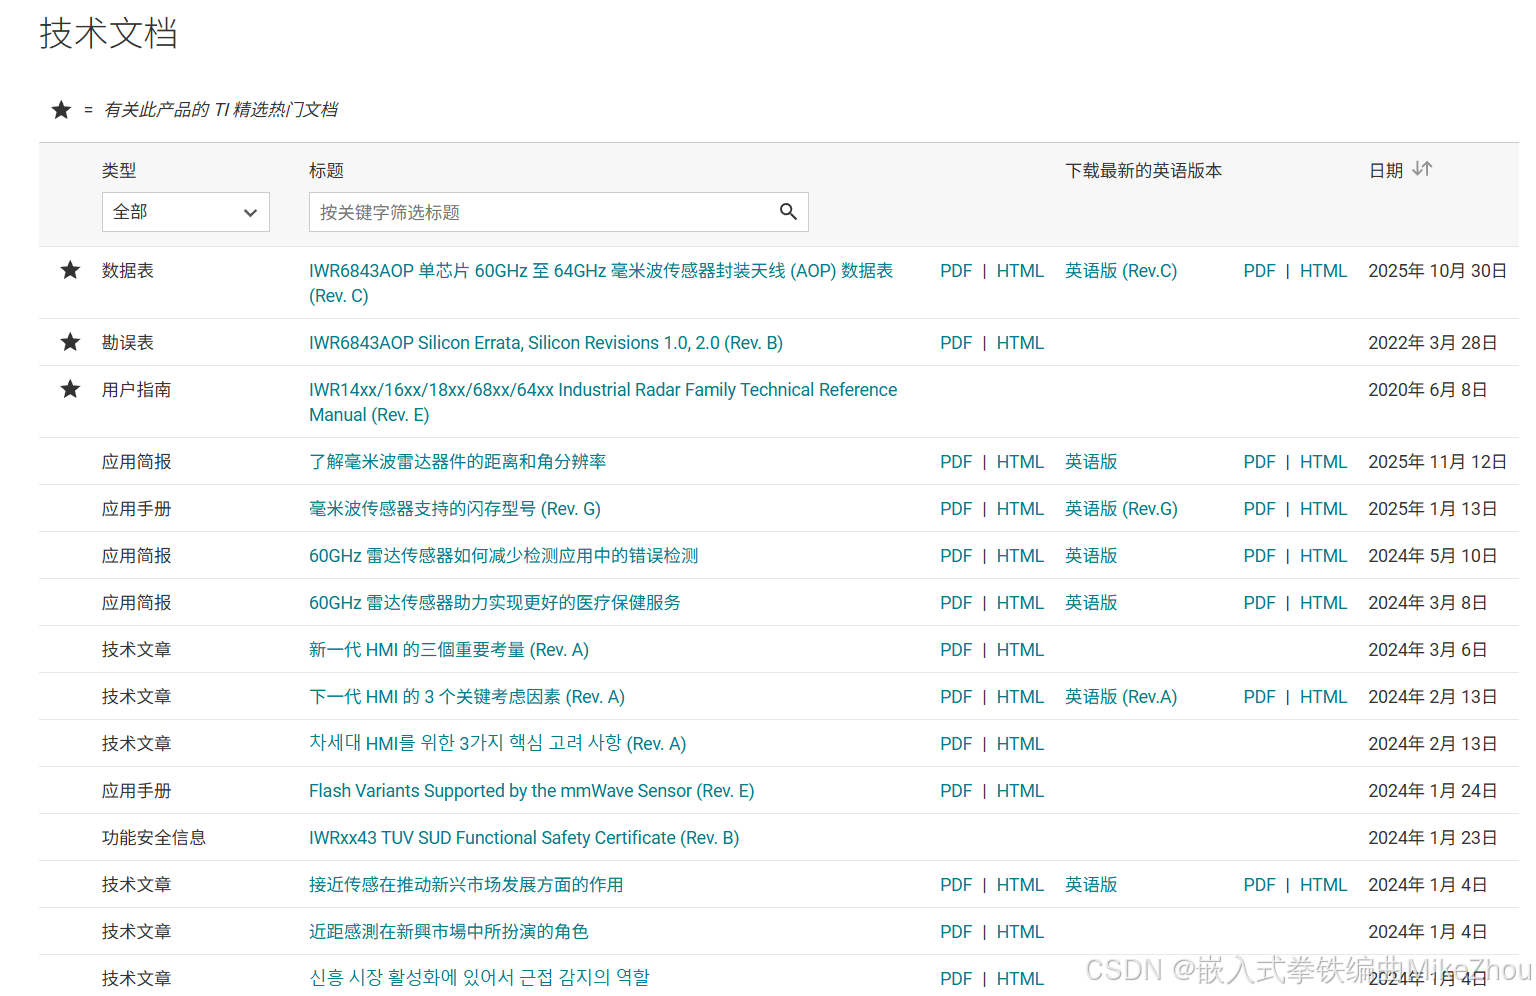Click the 2020年 6月 8日 date cell

1428,390
